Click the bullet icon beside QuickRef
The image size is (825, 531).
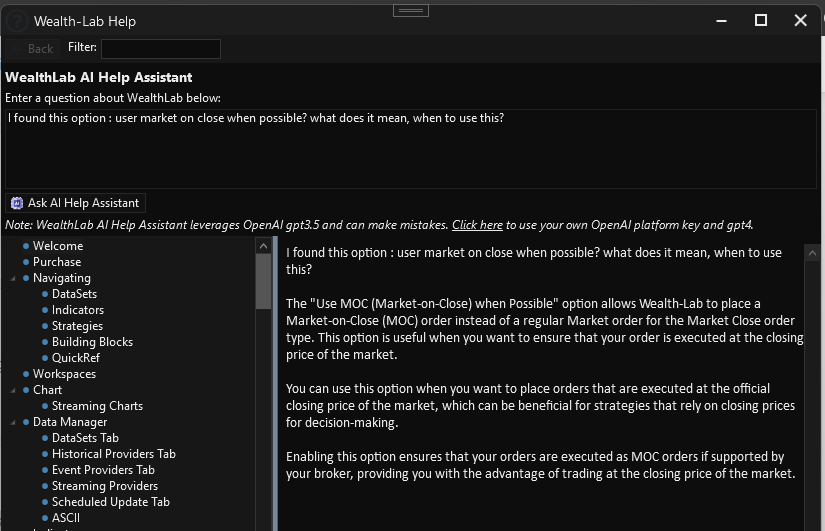(x=45, y=358)
